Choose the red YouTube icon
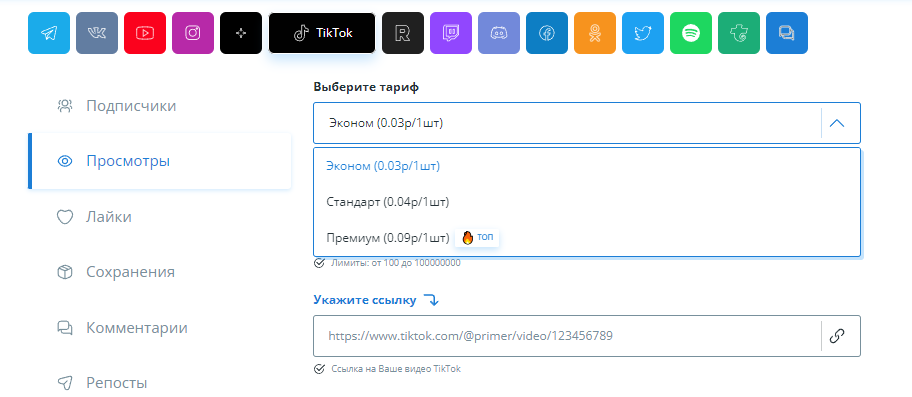Image resolution: width=912 pixels, height=397 pixels. coord(145,33)
